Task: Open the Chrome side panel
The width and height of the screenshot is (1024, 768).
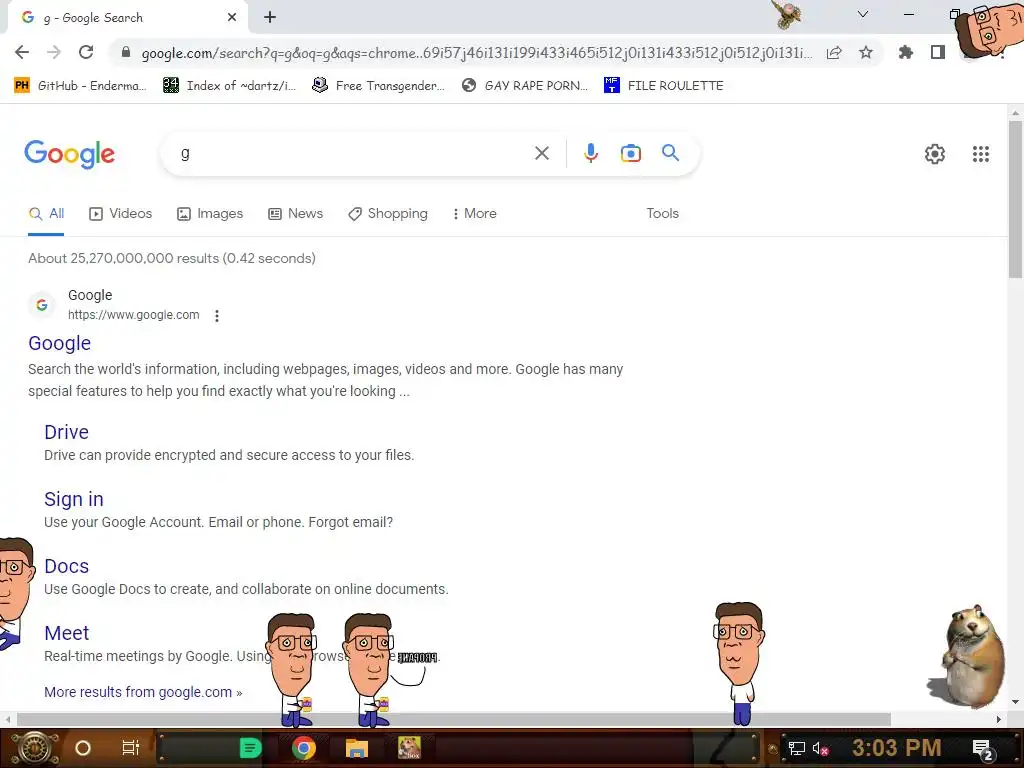Action: tap(938, 52)
